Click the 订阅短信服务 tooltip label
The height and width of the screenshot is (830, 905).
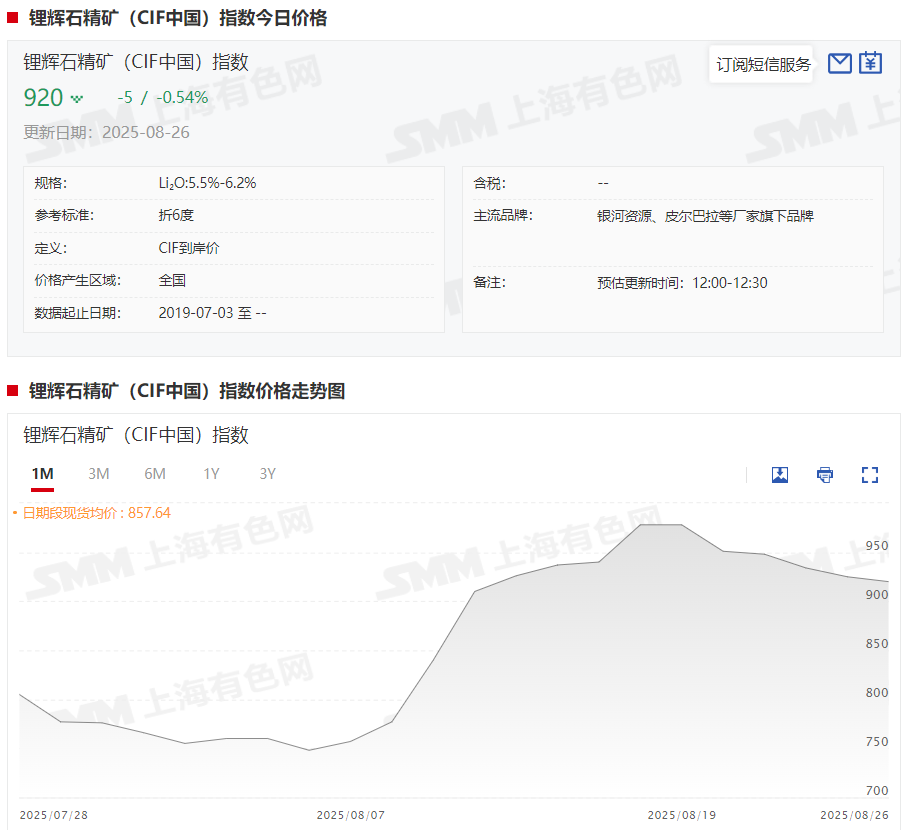click(763, 65)
